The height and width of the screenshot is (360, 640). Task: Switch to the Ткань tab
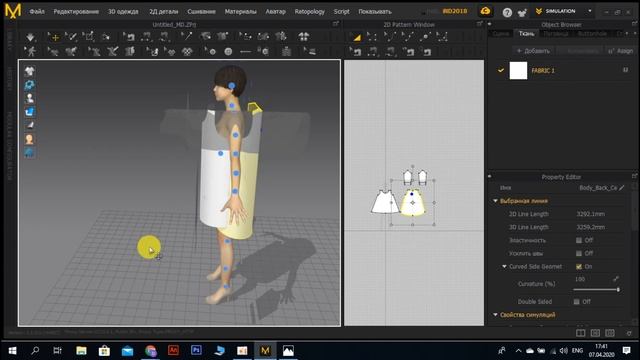(526, 34)
